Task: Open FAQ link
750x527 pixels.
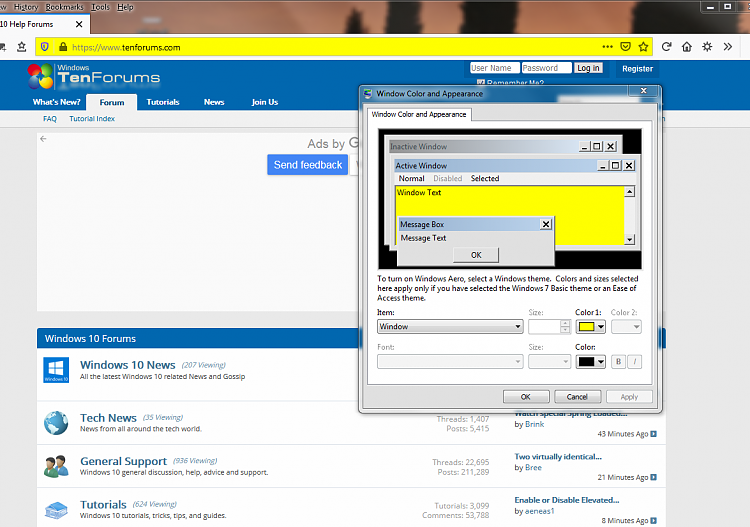Action: coord(50,119)
